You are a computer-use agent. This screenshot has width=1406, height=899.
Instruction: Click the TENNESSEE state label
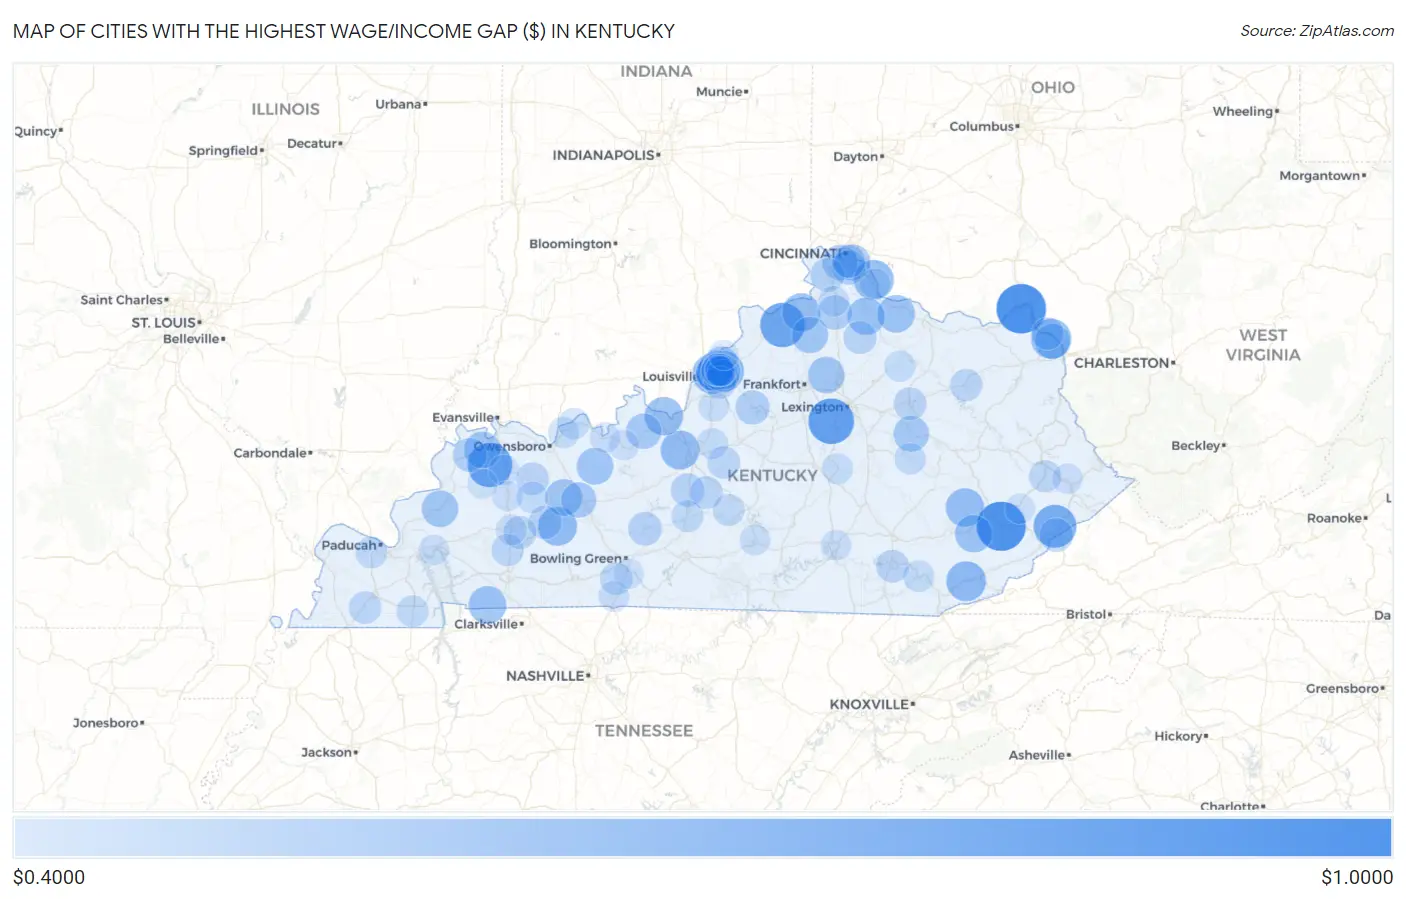pos(644,731)
